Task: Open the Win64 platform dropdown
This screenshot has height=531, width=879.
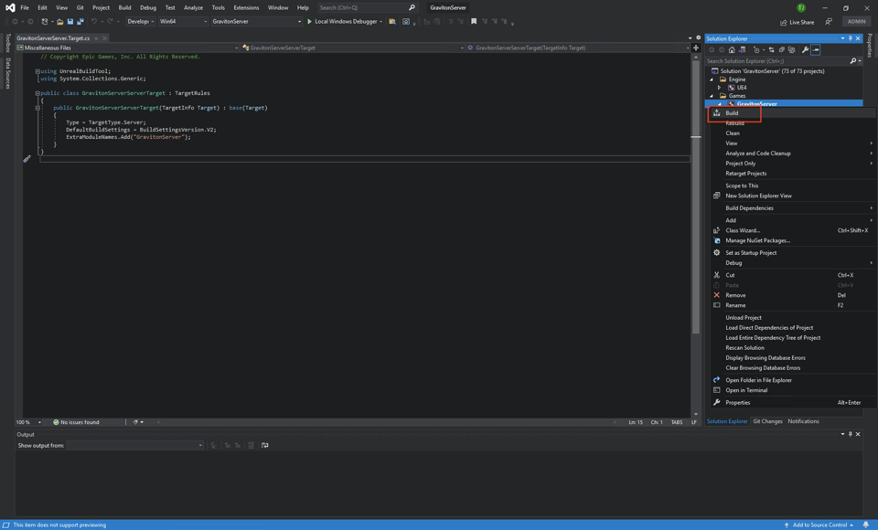Action: [x=183, y=21]
